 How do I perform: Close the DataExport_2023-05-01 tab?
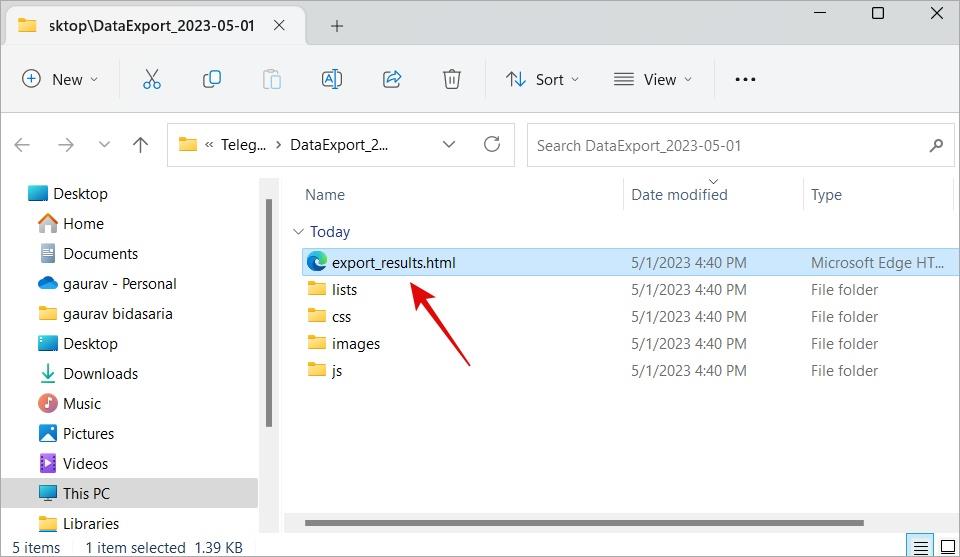279,25
